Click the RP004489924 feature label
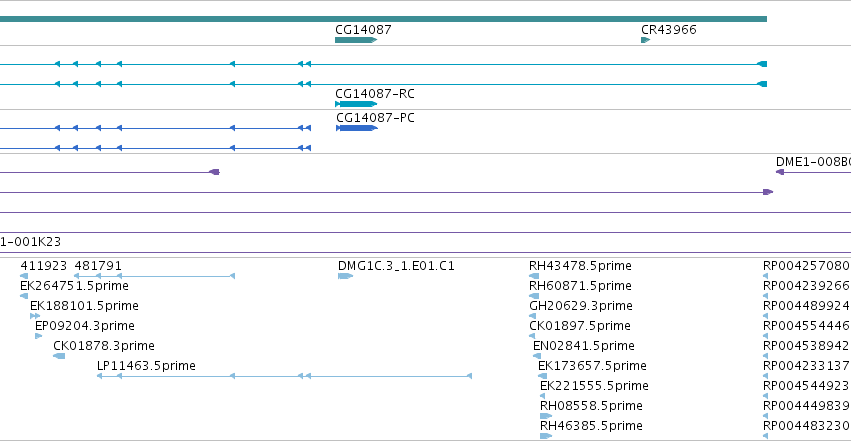This screenshot has height=441, width=851. [x=806, y=306]
